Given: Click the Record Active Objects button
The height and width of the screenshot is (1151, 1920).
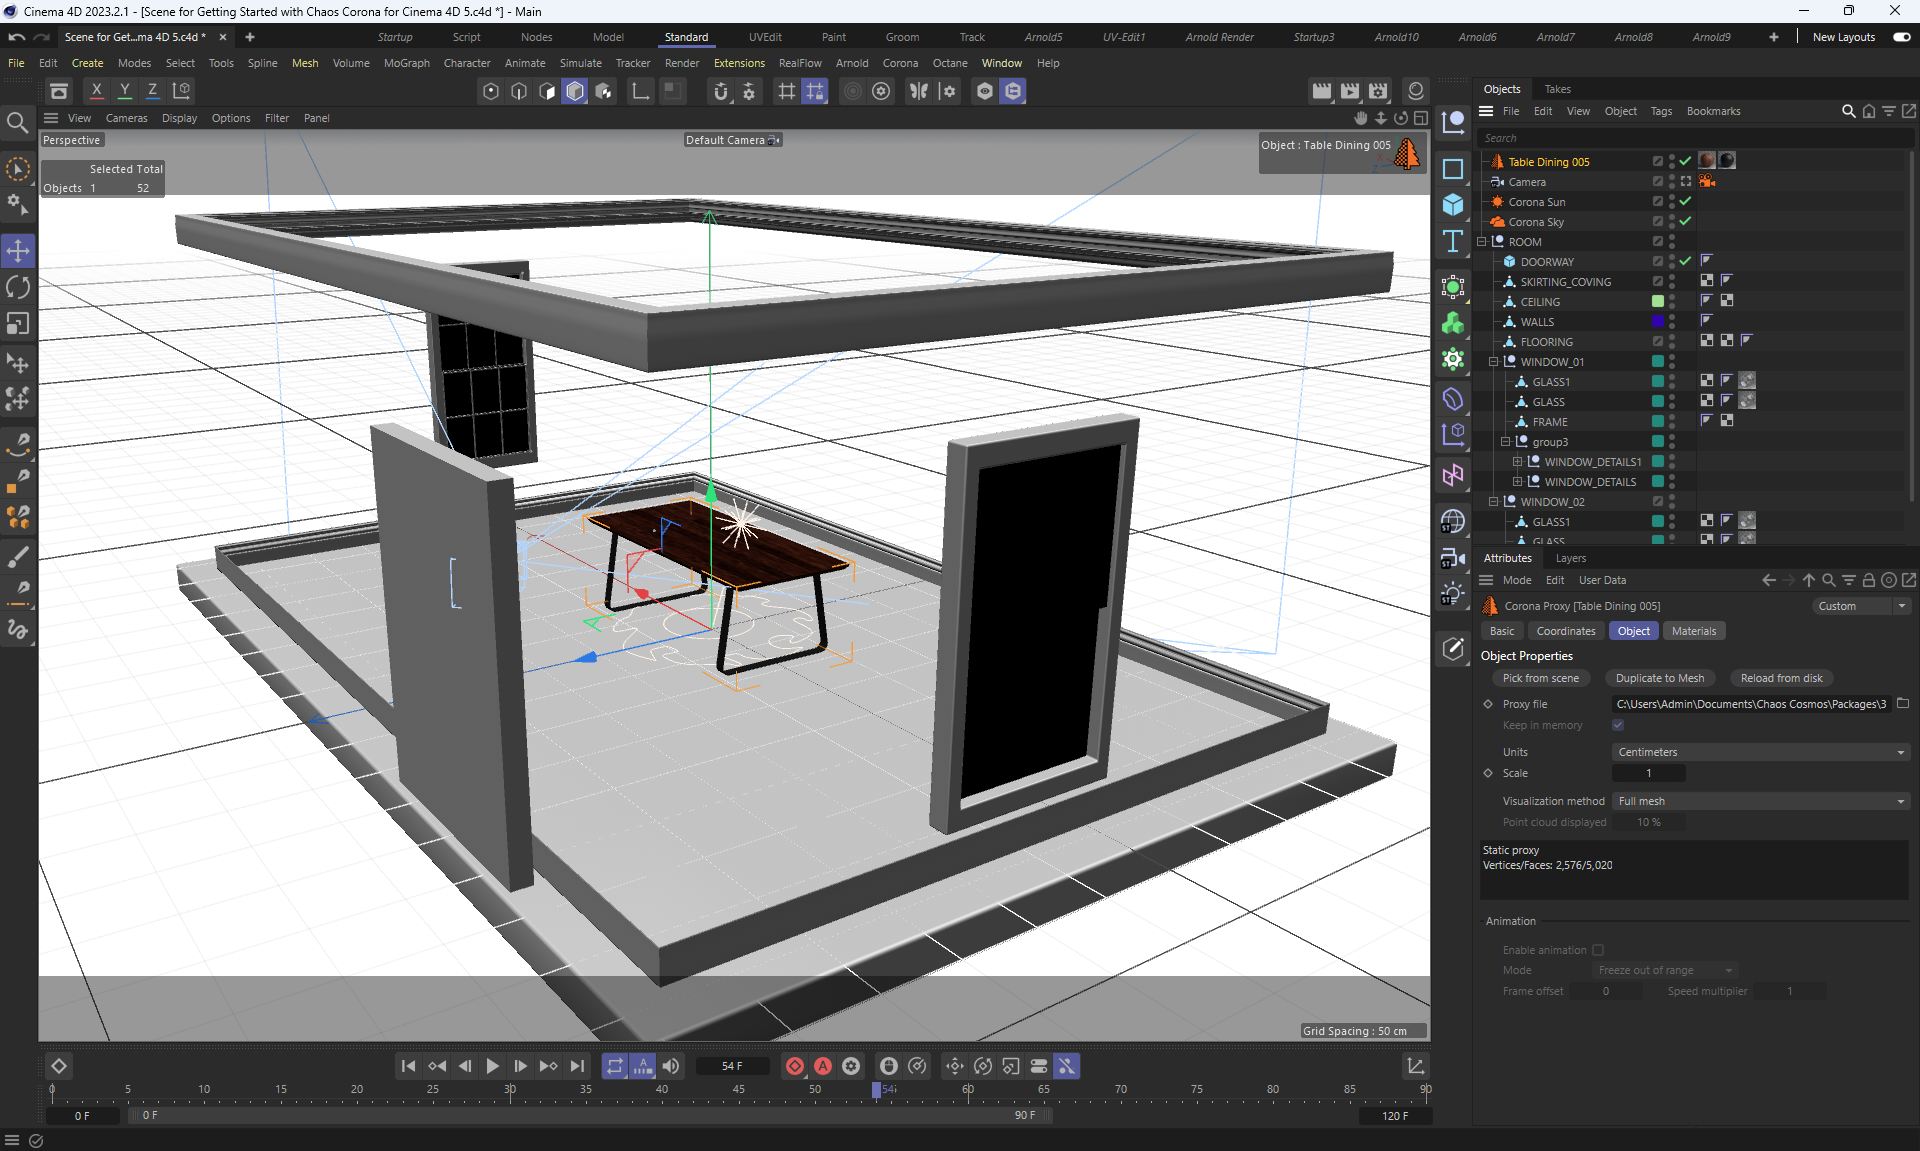Looking at the screenshot, I should [795, 1066].
